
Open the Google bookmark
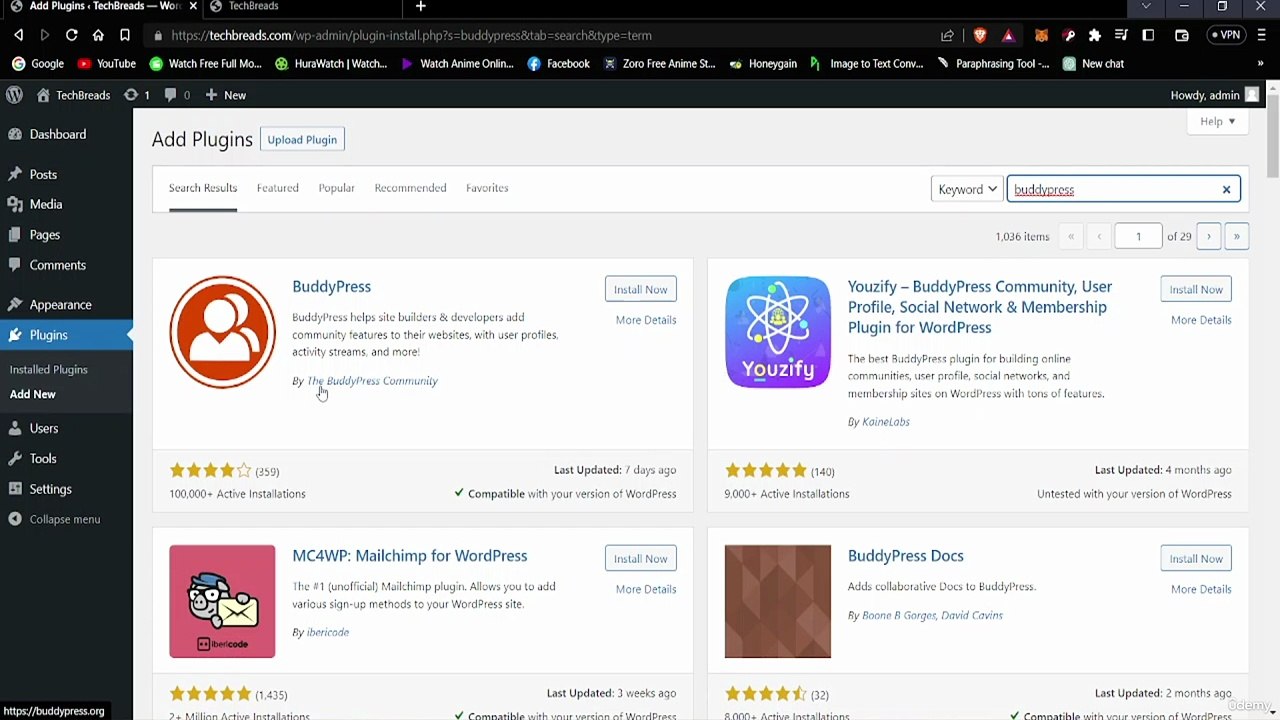(x=37, y=63)
